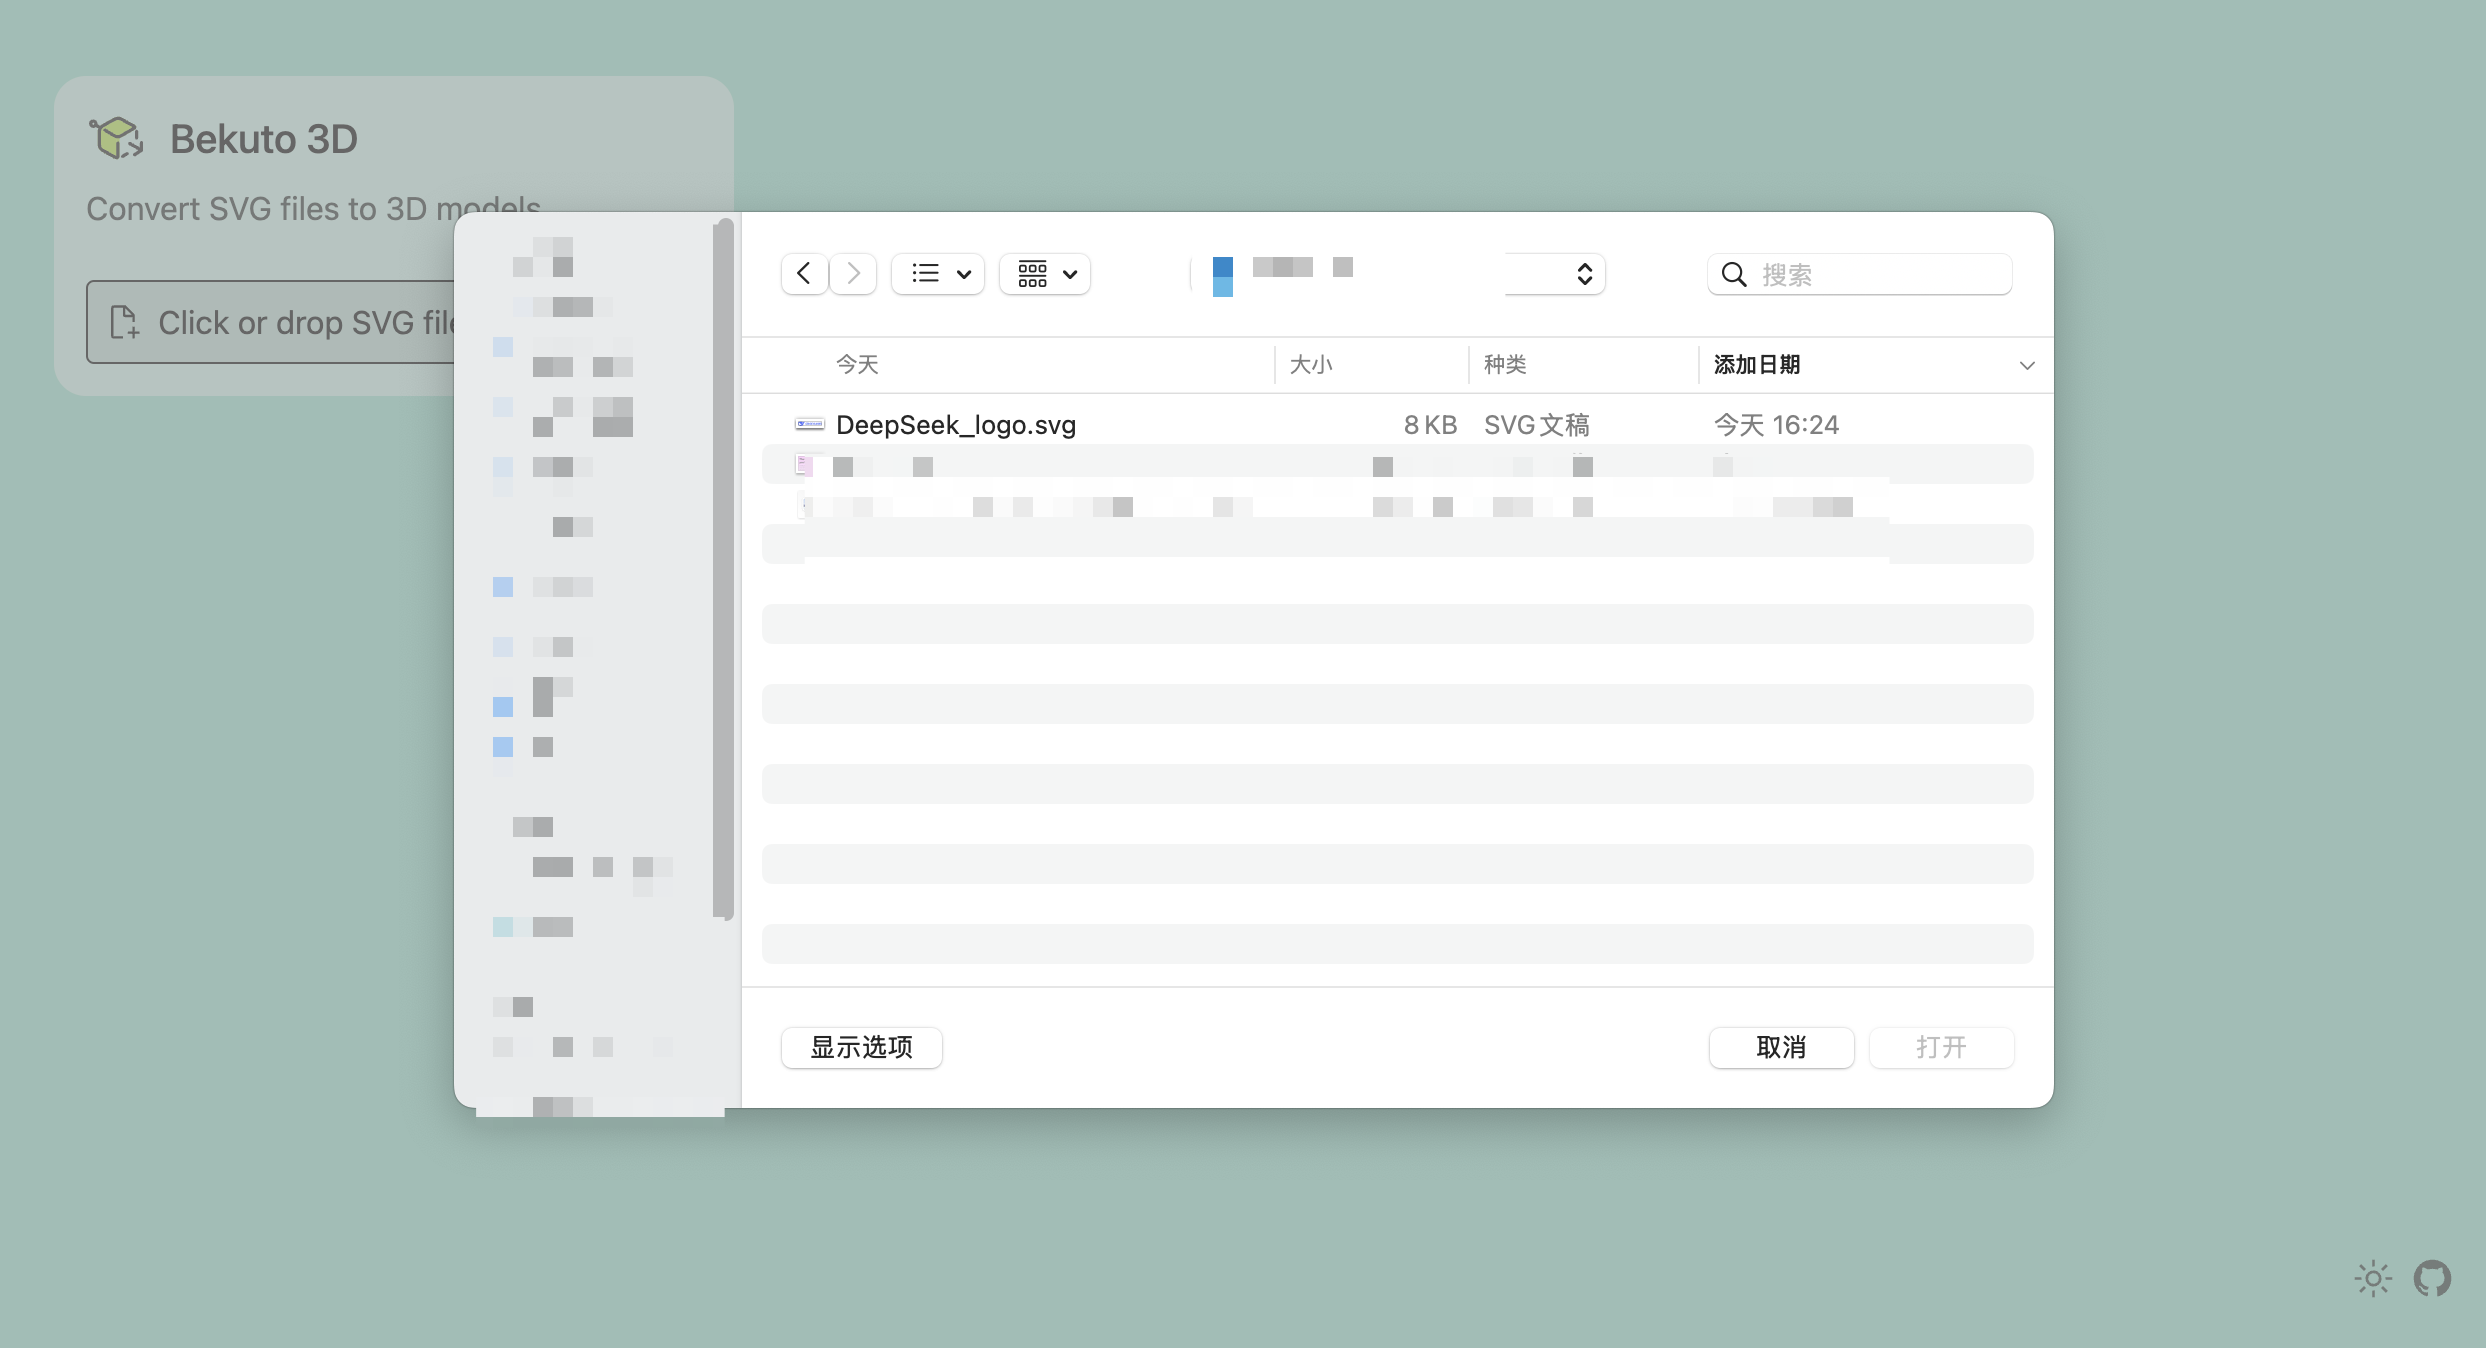Toggle the light/dark theme sun icon
Screen dimensions: 2486x1348
point(2373,1279)
